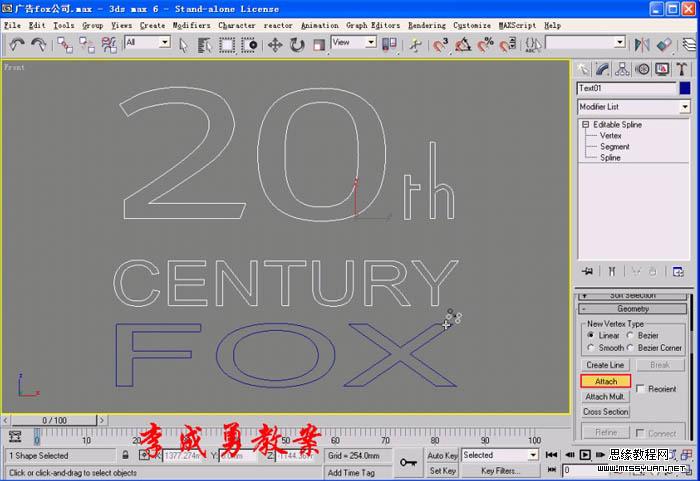Open the Display command panel tab
Image resolution: width=700 pixels, height=481 pixels.
(x=662, y=69)
